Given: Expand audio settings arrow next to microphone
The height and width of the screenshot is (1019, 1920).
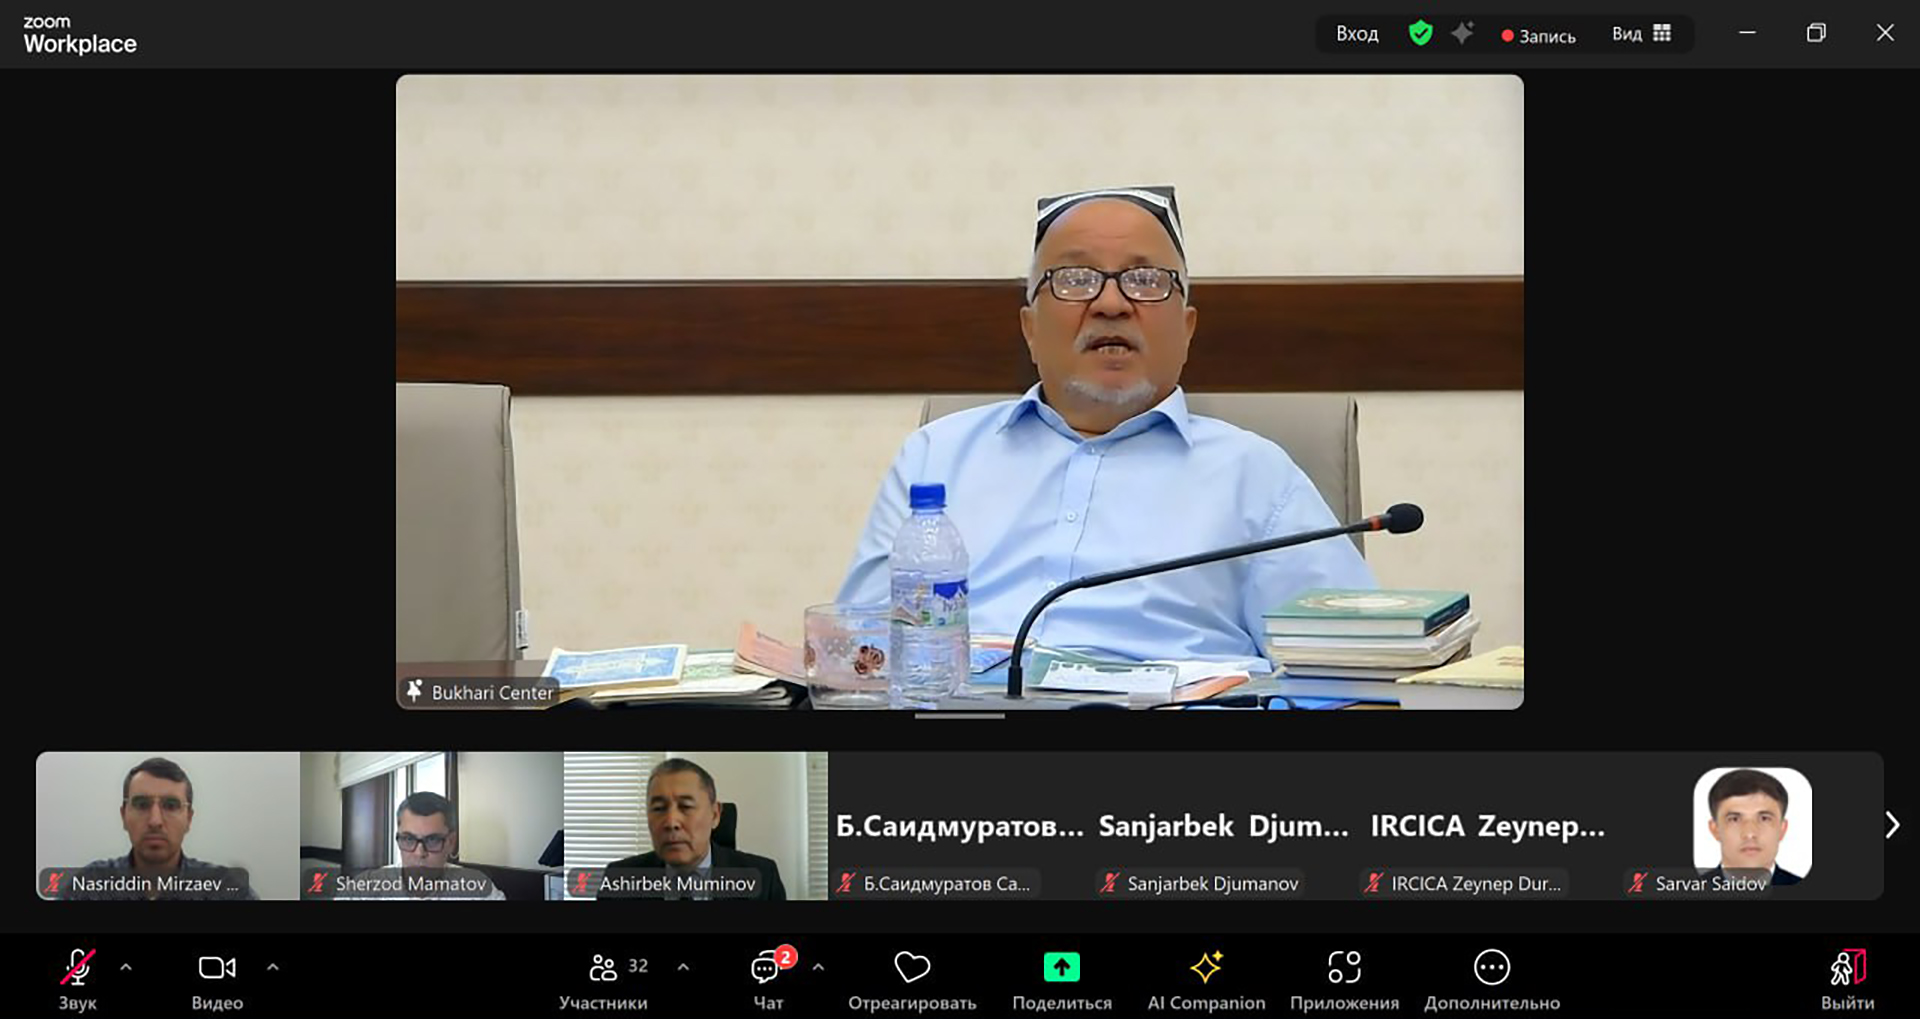Looking at the screenshot, I should coord(126,967).
